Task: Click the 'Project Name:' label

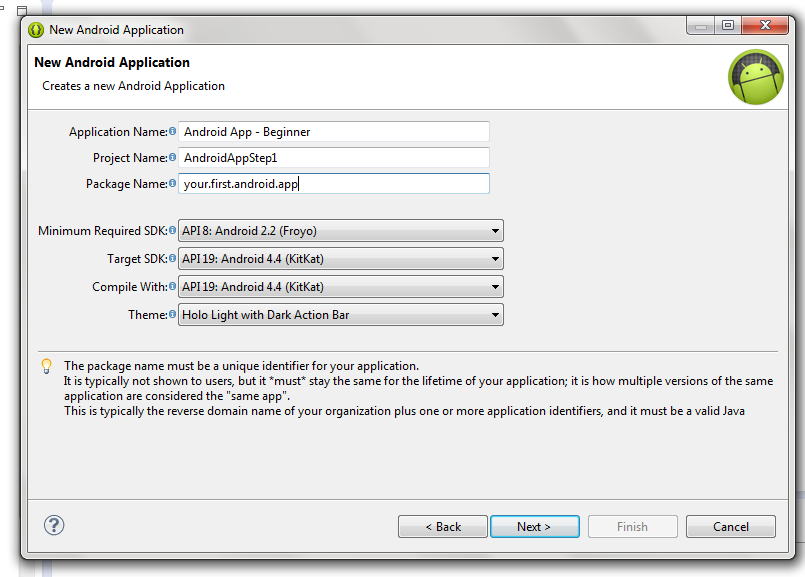Action: coord(130,158)
